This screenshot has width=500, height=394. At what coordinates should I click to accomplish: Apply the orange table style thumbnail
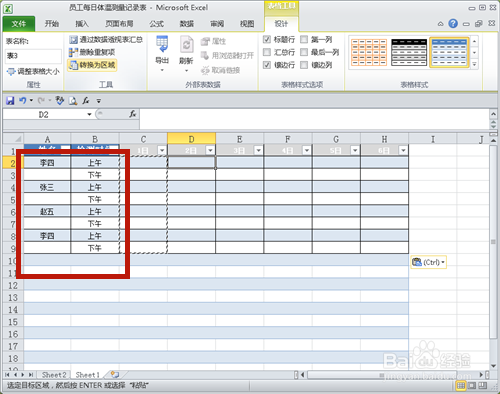(369, 52)
